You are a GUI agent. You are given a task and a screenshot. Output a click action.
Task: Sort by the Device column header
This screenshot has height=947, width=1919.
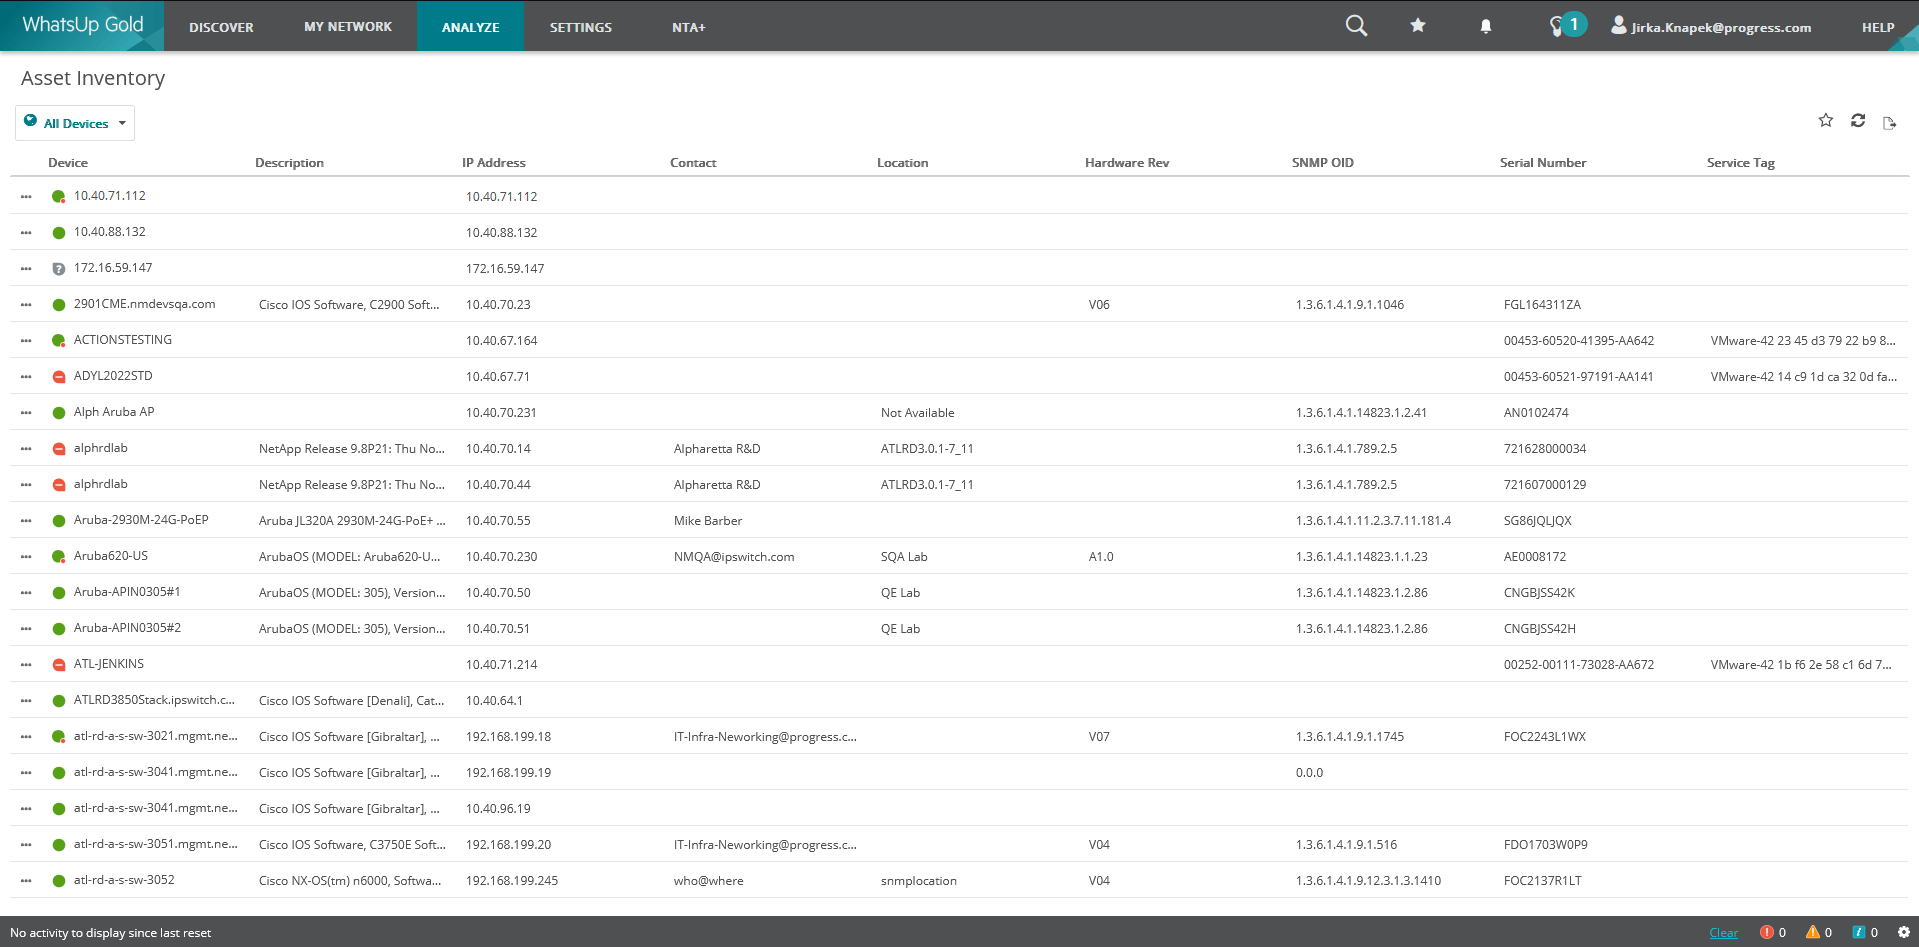(68, 163)
